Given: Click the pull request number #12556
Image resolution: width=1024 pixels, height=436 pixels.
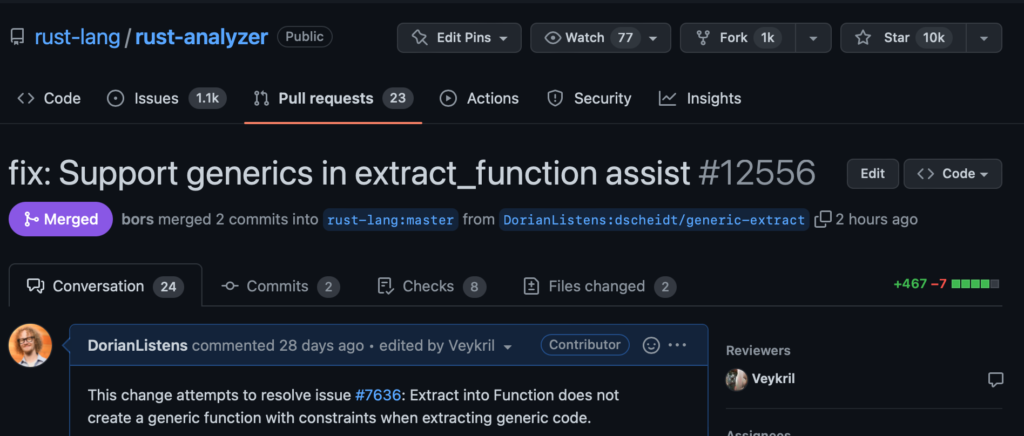Looking at the screenshot, I should click(x=756, y=174).
